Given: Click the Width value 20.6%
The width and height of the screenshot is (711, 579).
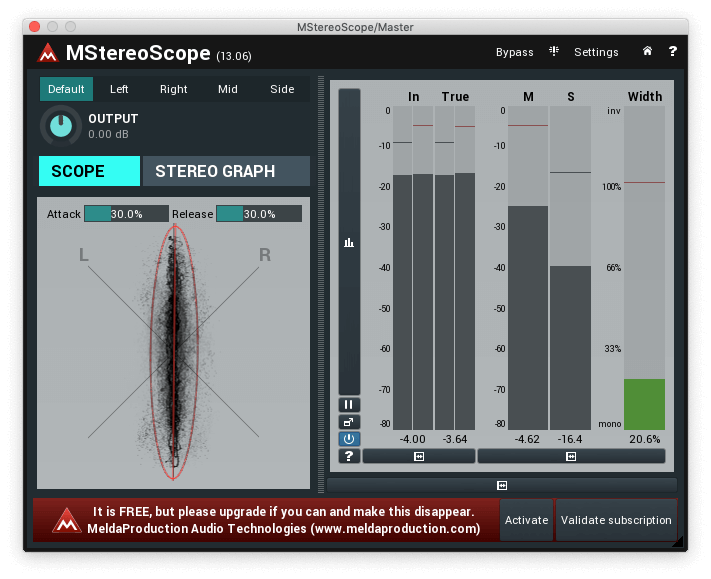Looking at the screenshot, I should 644,439.
